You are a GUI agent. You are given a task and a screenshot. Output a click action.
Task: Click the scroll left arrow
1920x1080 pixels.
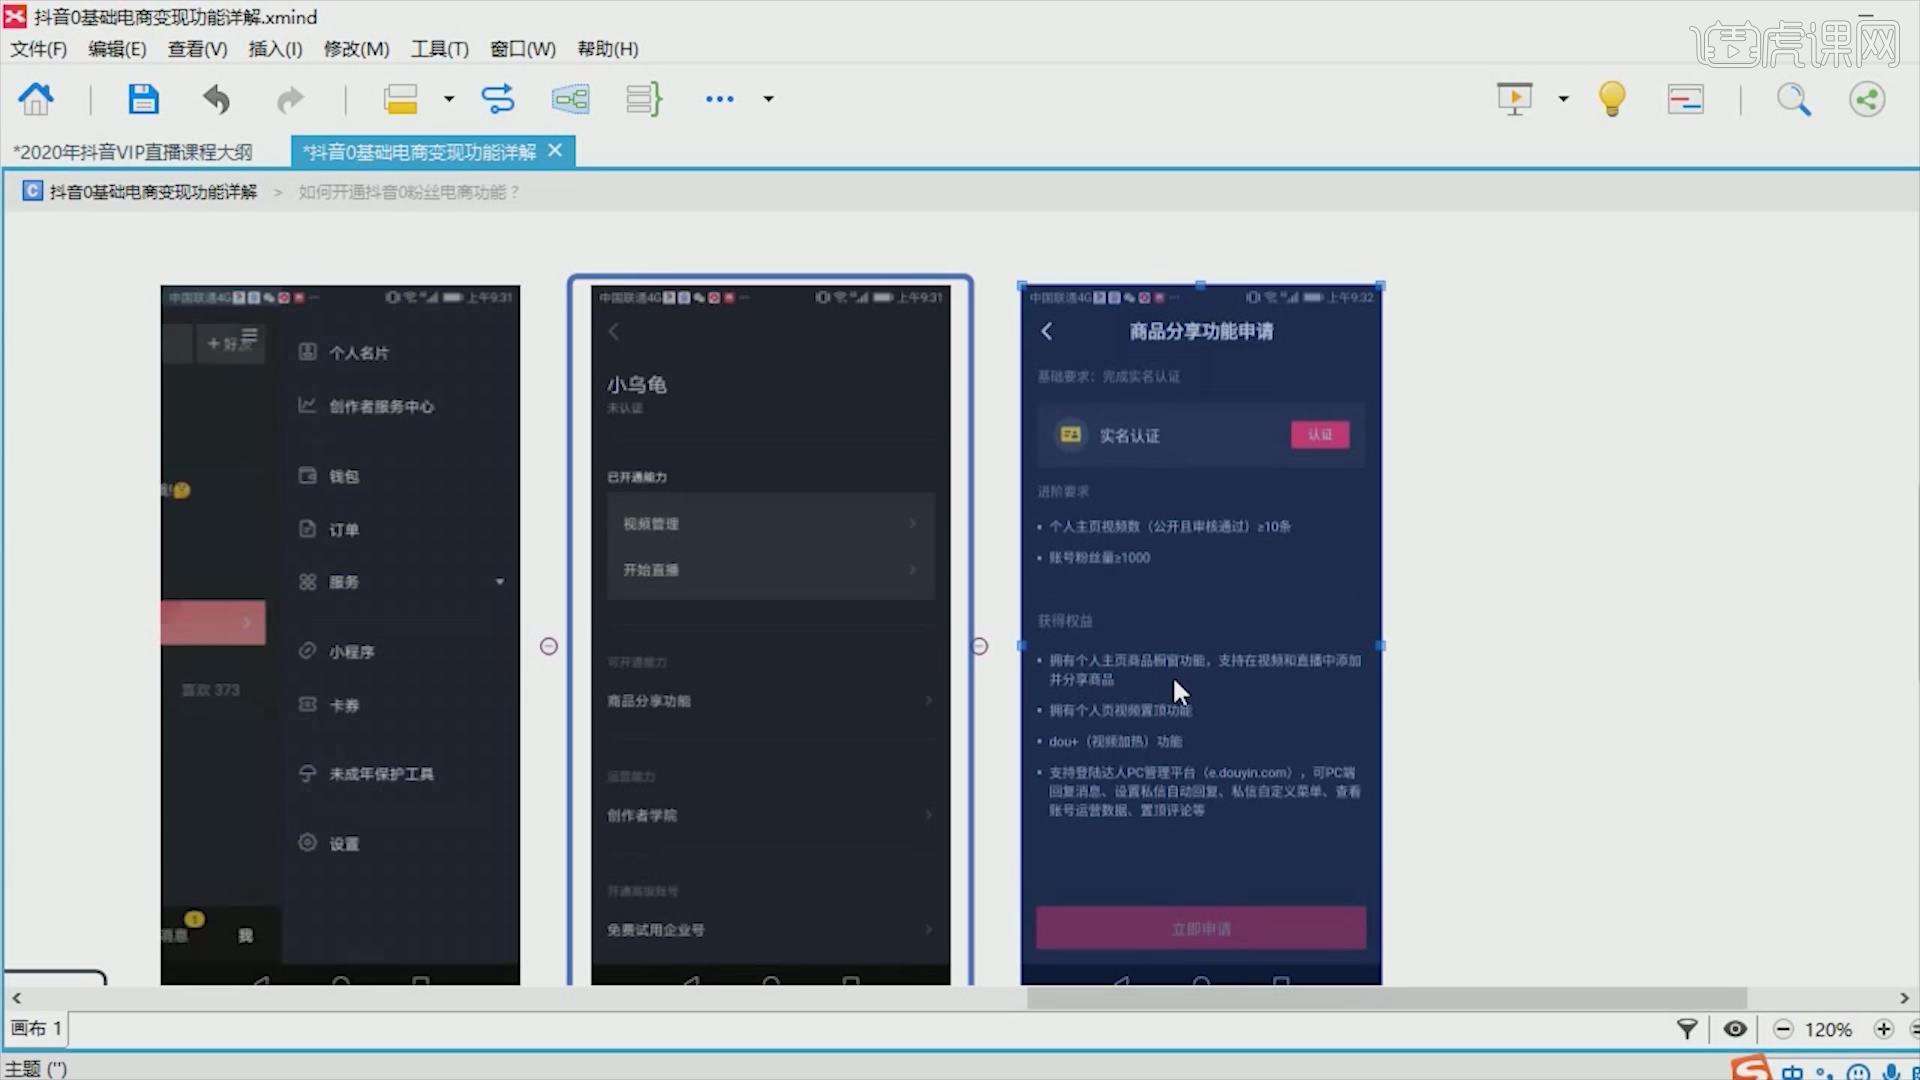16,998
